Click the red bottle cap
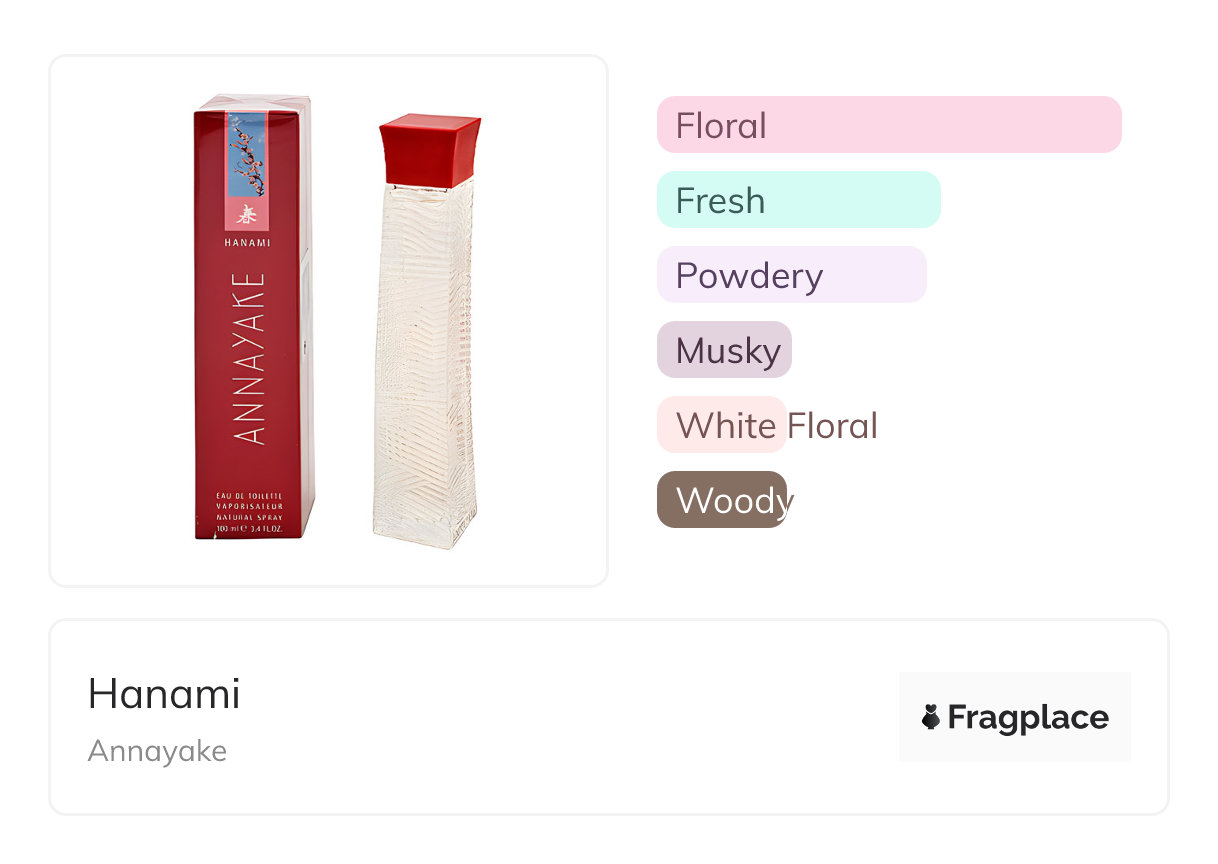1218x864 pixels. [x=429, y=150]
